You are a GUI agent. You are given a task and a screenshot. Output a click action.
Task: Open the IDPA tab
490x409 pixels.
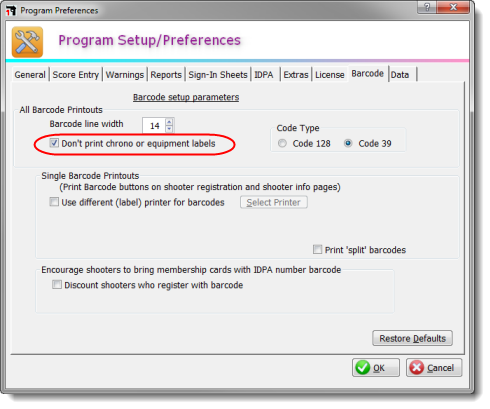coord(264,75)
